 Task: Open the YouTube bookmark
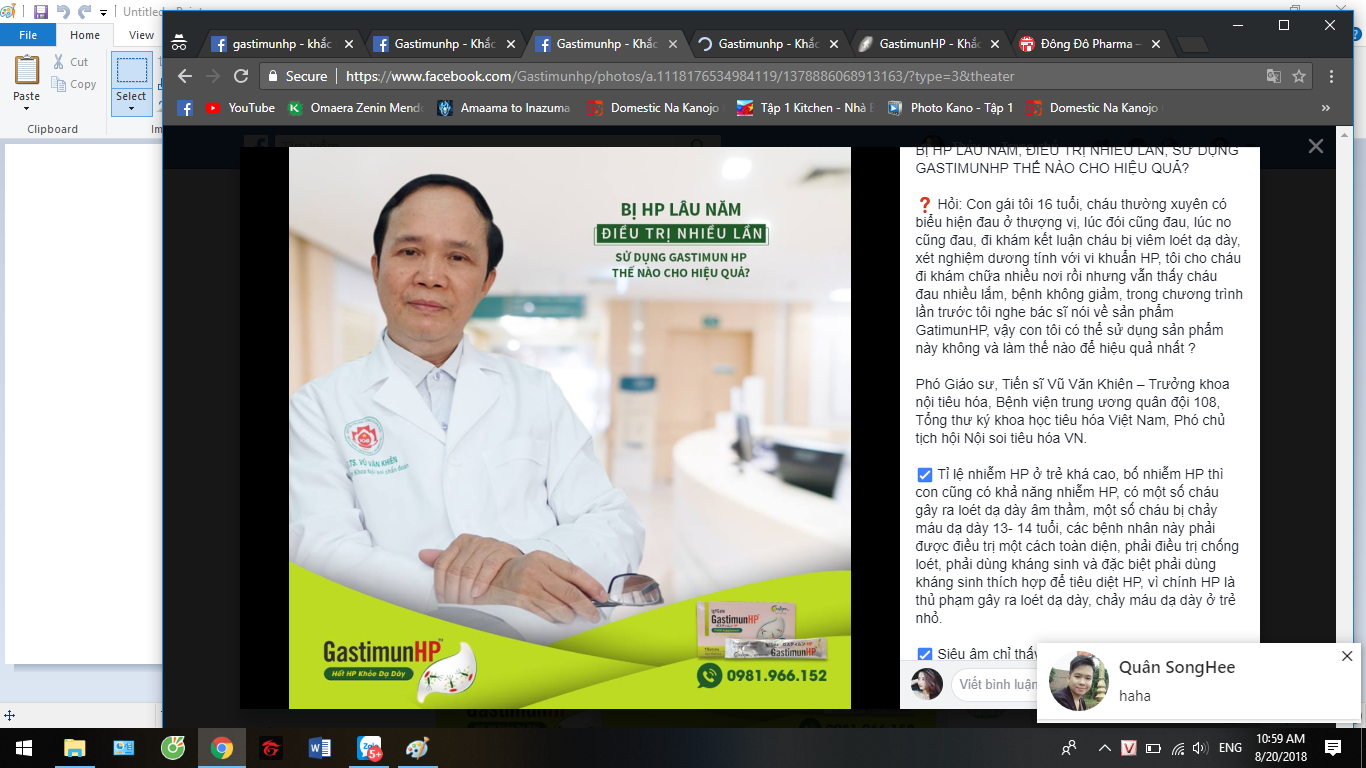240,108
